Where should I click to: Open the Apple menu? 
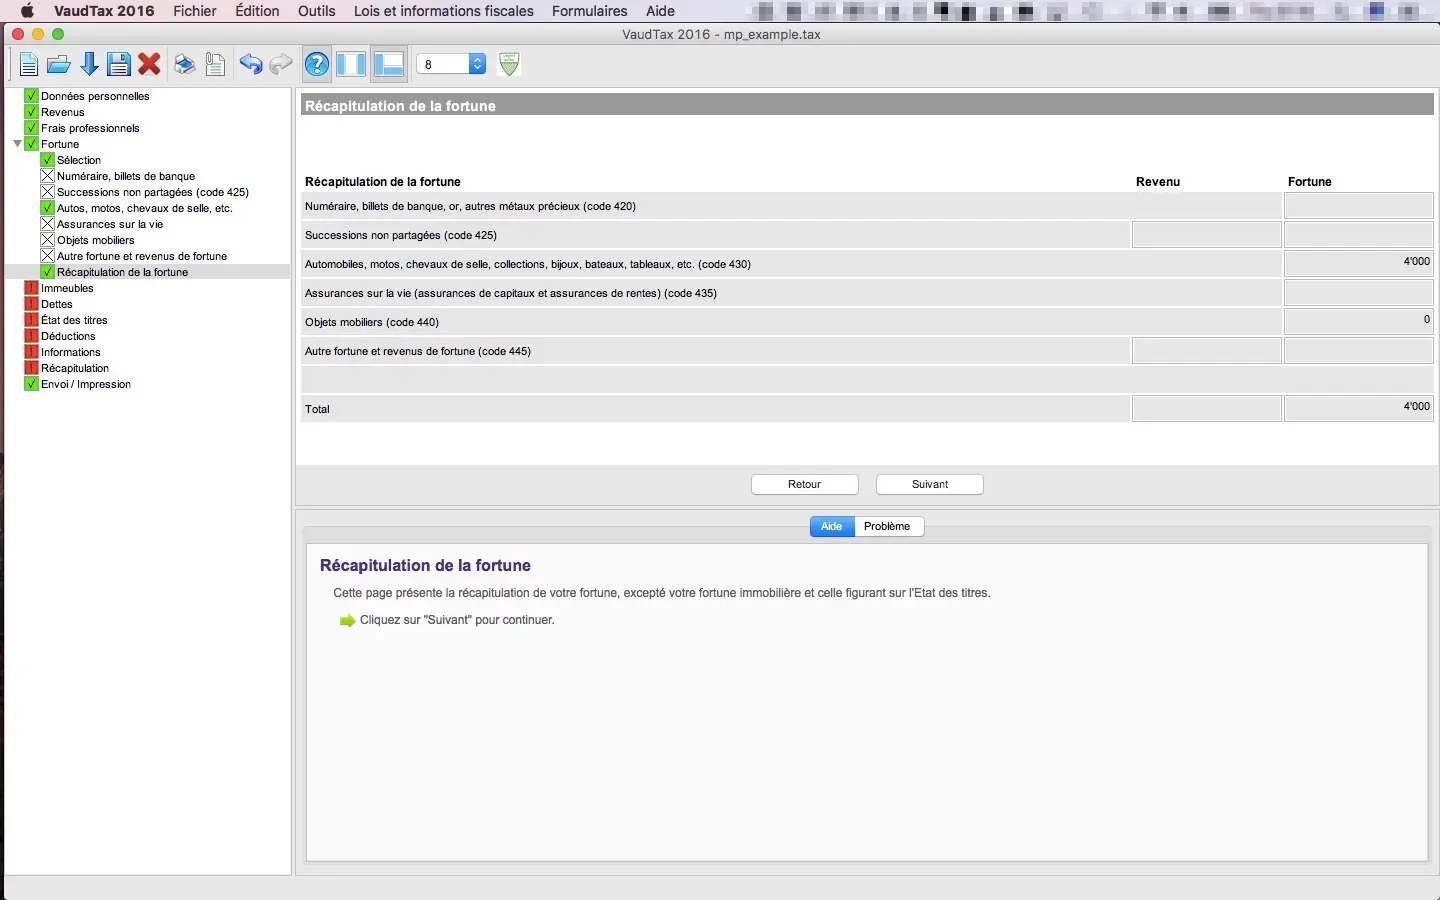coord(27,11)
